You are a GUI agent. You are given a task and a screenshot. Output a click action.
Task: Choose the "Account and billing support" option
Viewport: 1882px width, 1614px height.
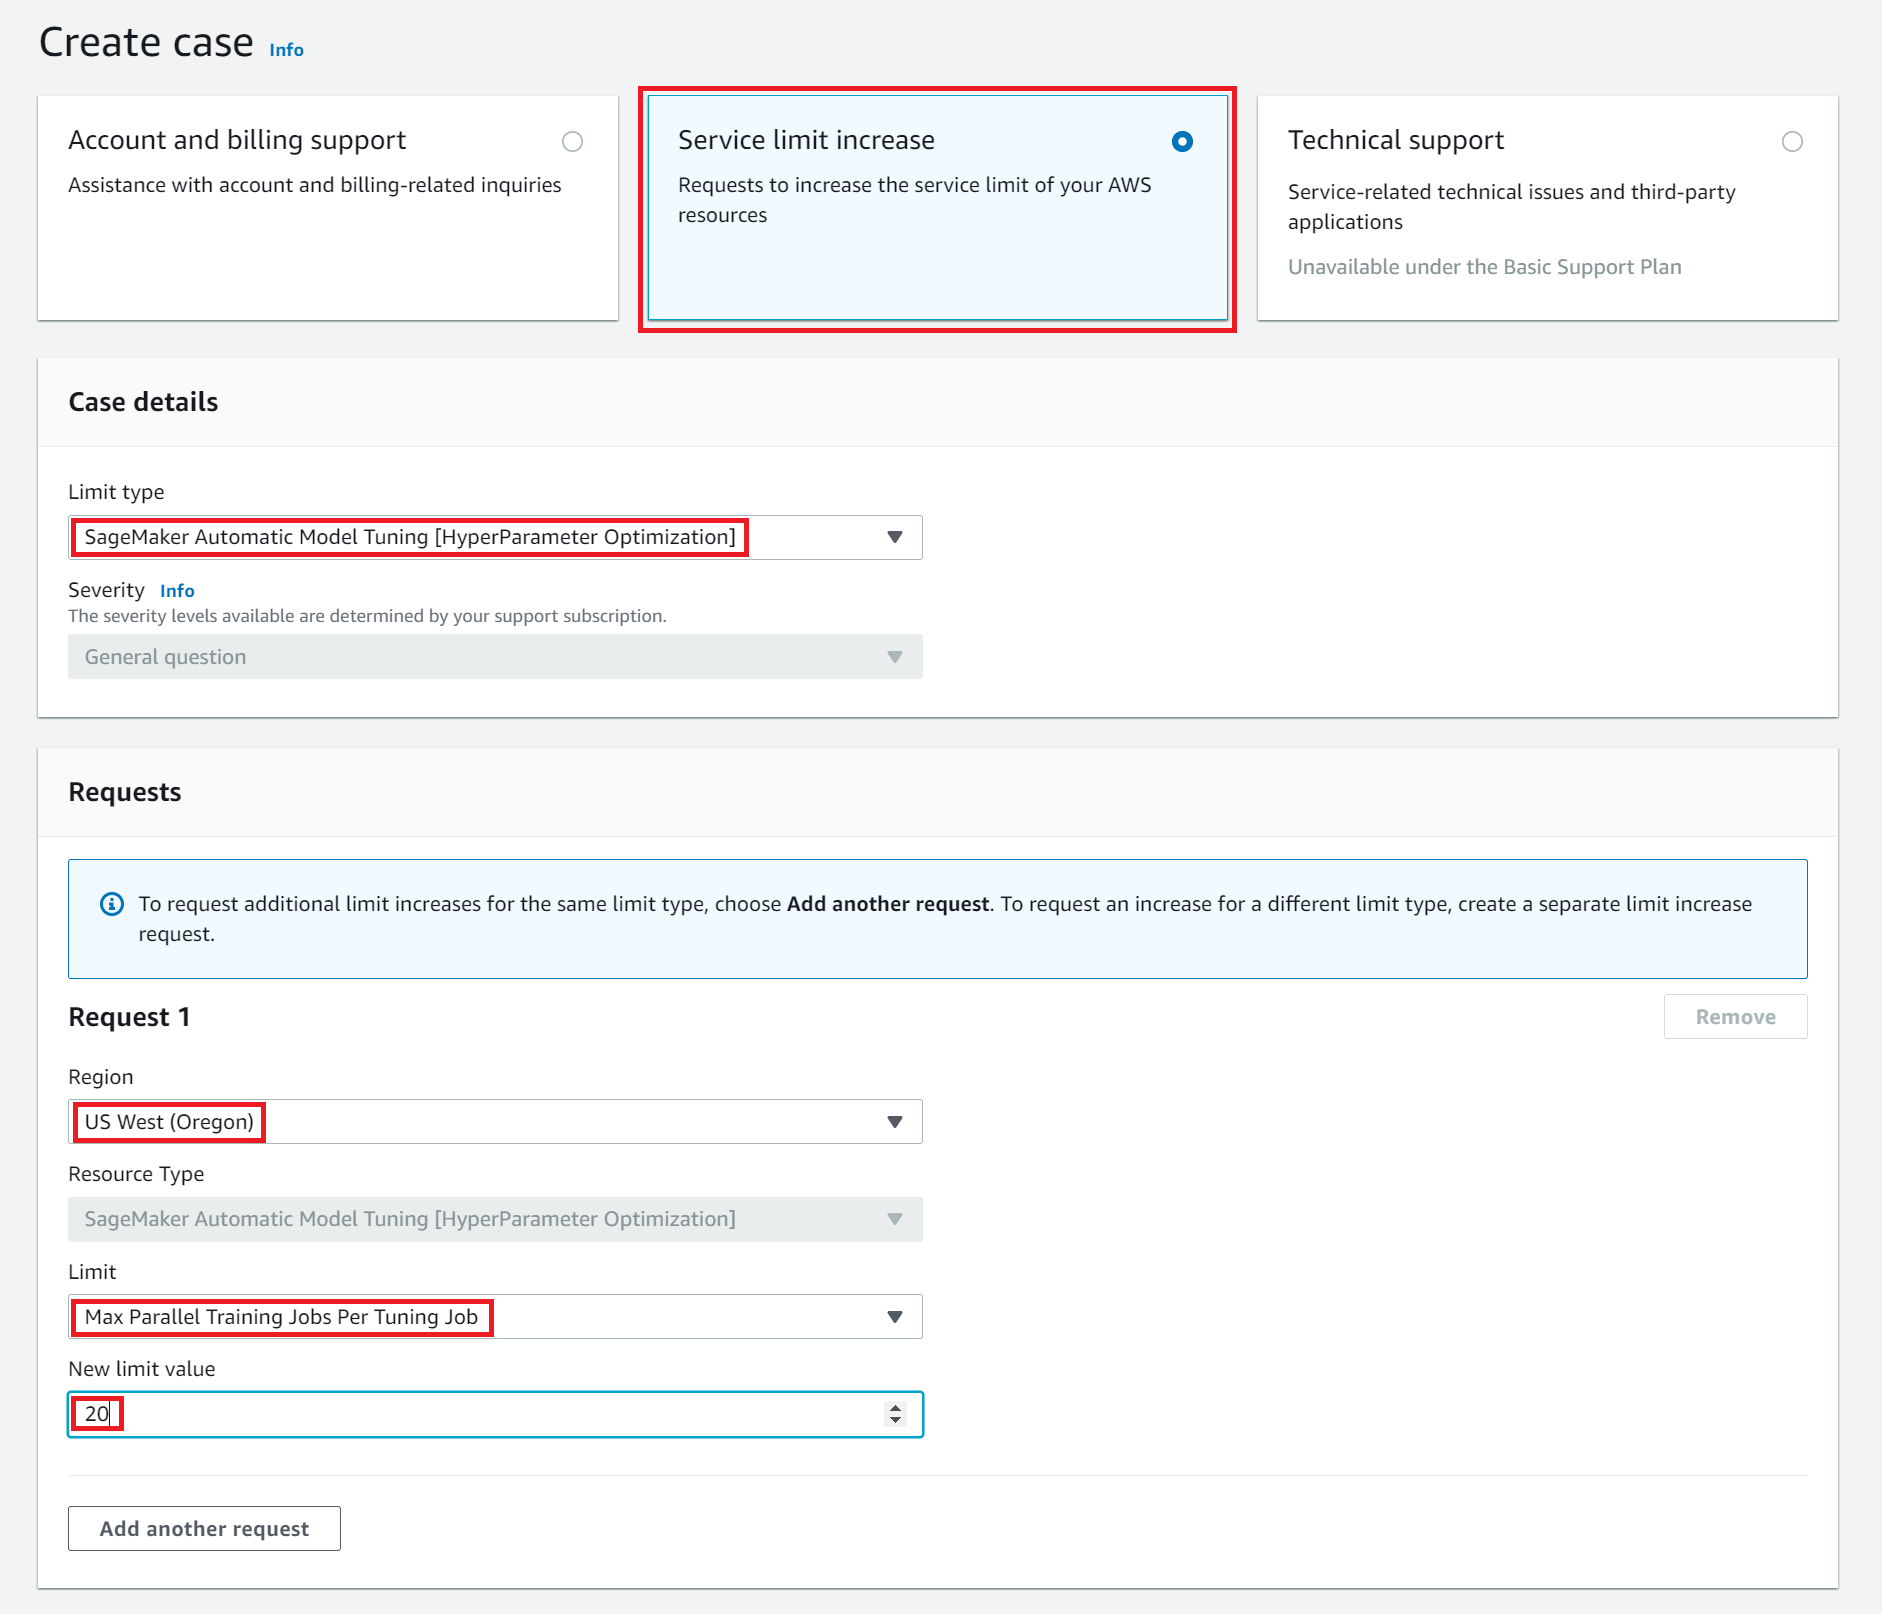click(572, 142)
